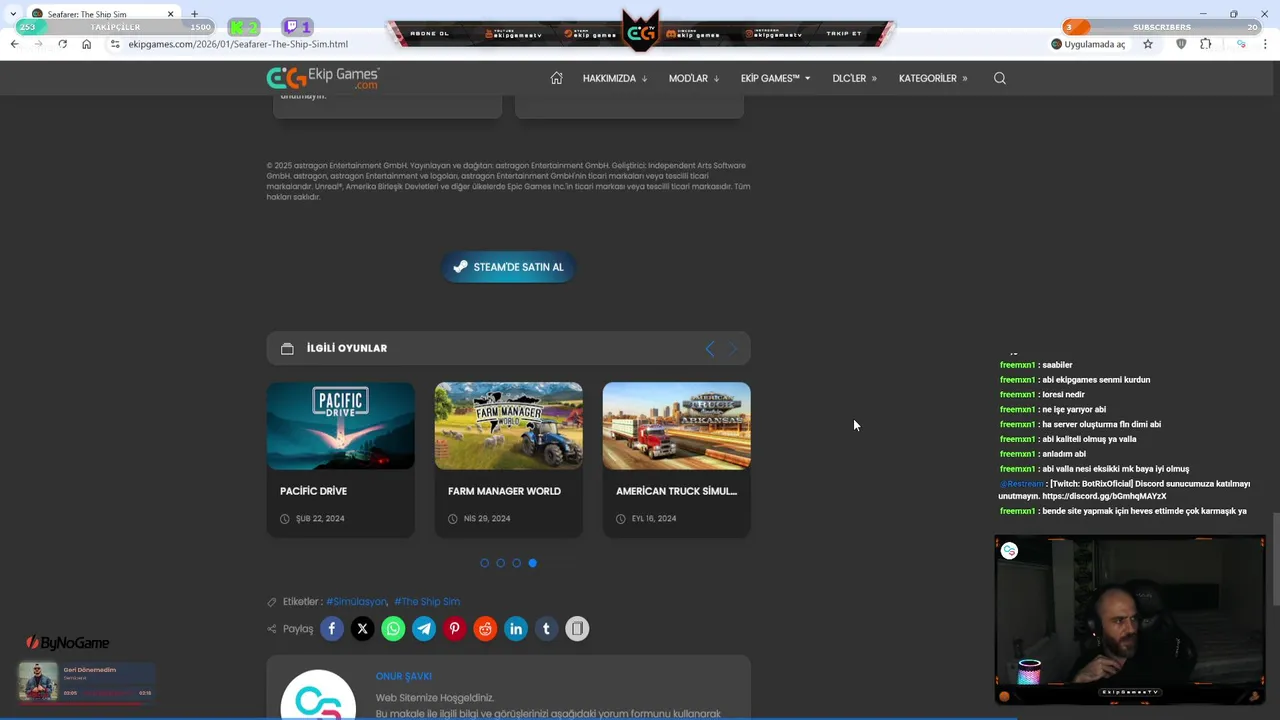Show previous related games with left arrow
The image size is (1280, 720).
click(710, 348)
